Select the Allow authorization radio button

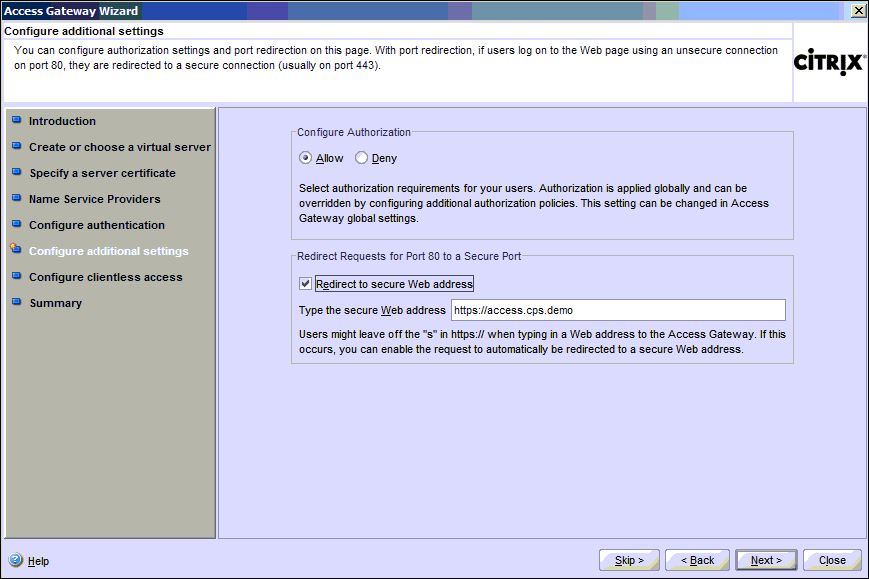click(306, 158)
